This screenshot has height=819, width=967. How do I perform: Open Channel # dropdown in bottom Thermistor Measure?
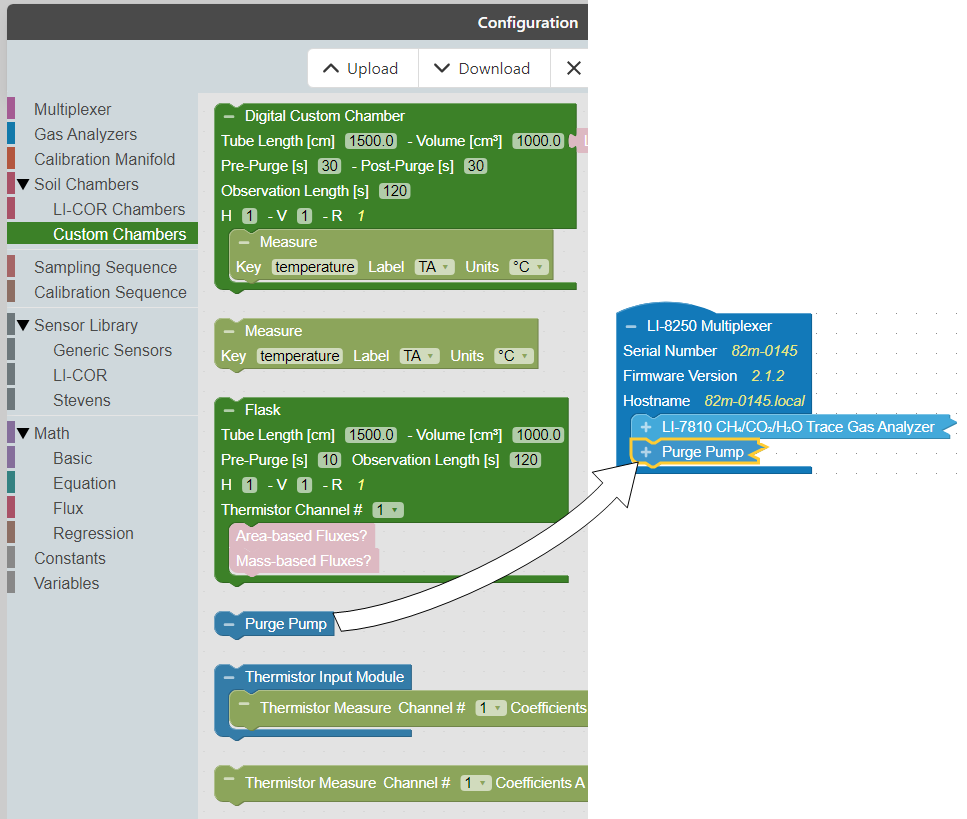pos(476,783)
